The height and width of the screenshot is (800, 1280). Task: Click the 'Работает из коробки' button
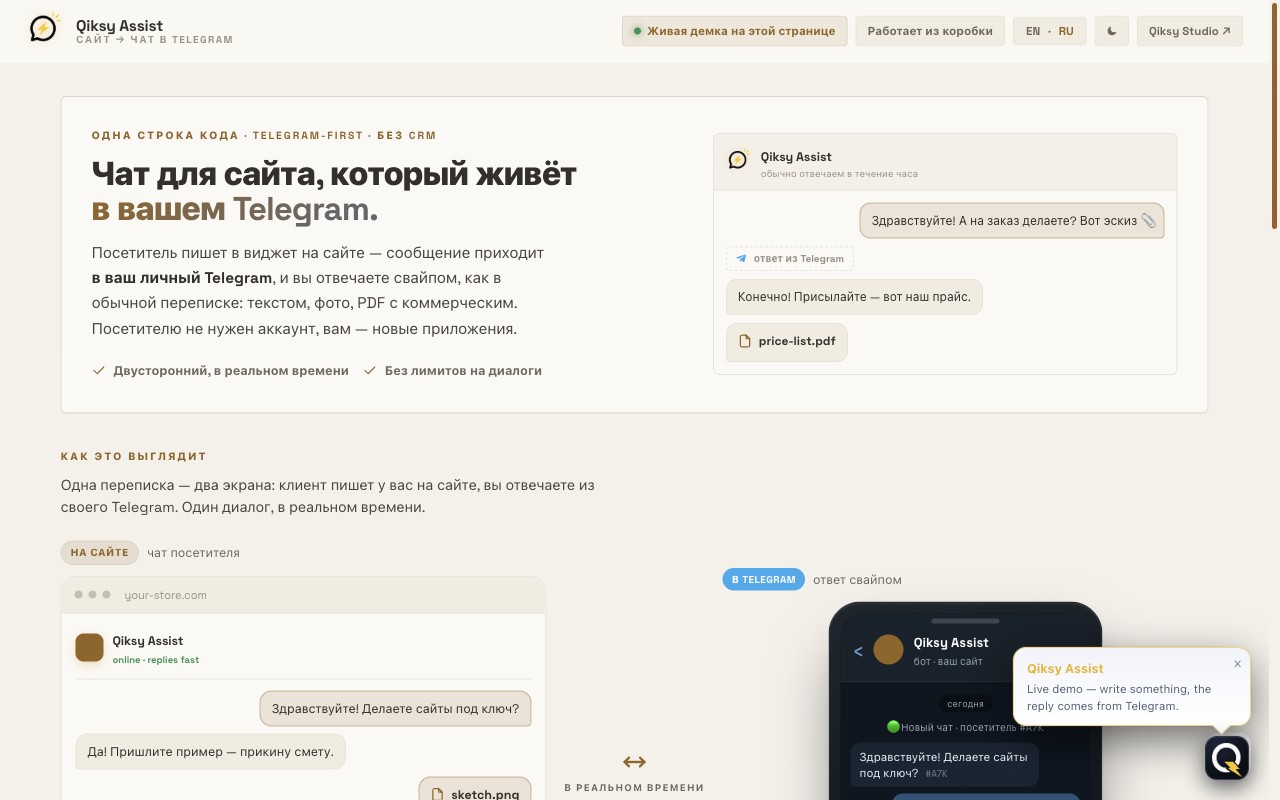pos(930,31)
